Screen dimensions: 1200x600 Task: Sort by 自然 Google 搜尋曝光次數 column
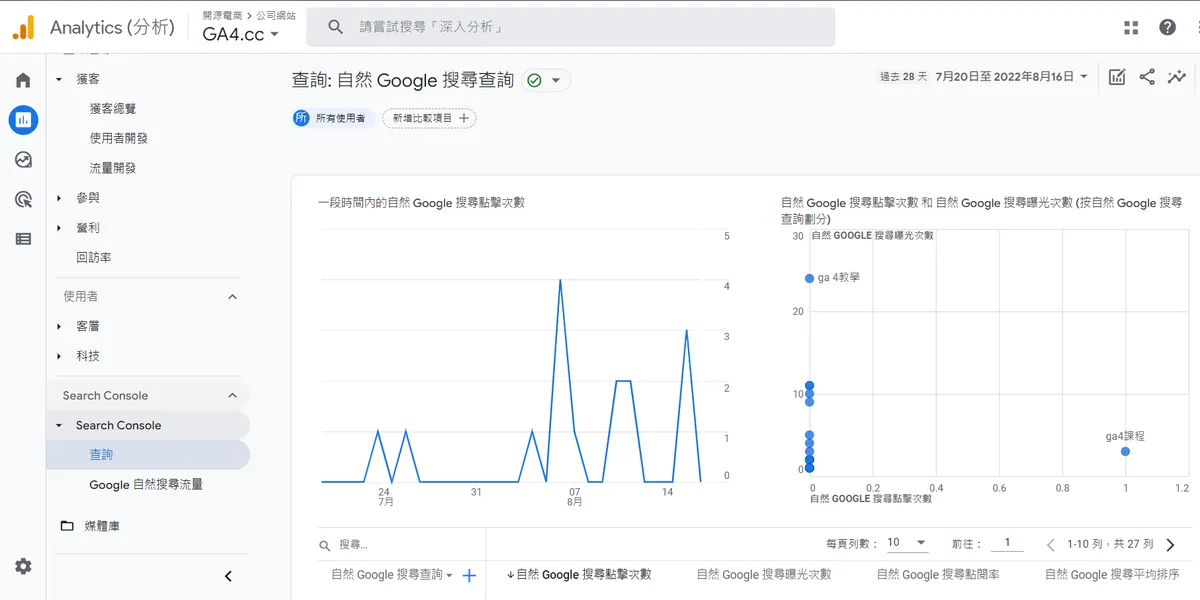click(764, 575)
